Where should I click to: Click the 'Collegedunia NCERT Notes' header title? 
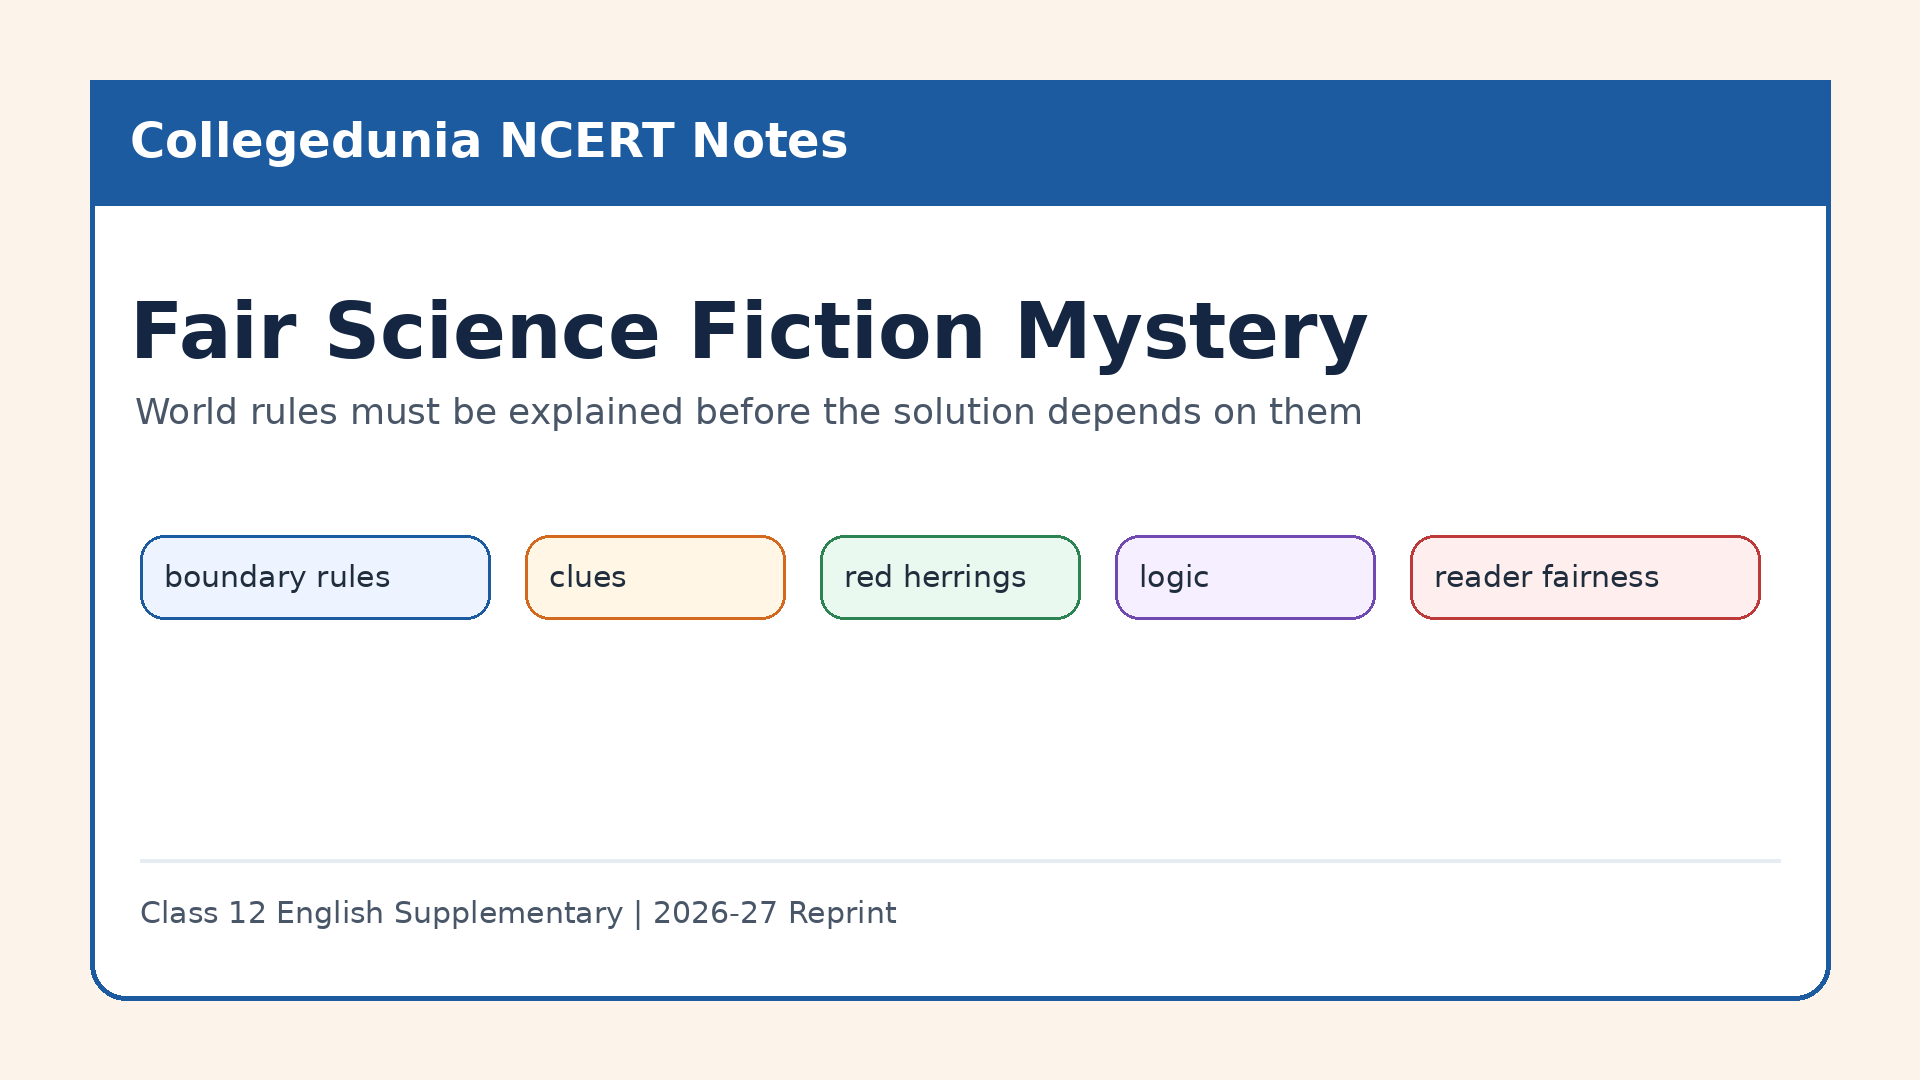click(489, 141)
